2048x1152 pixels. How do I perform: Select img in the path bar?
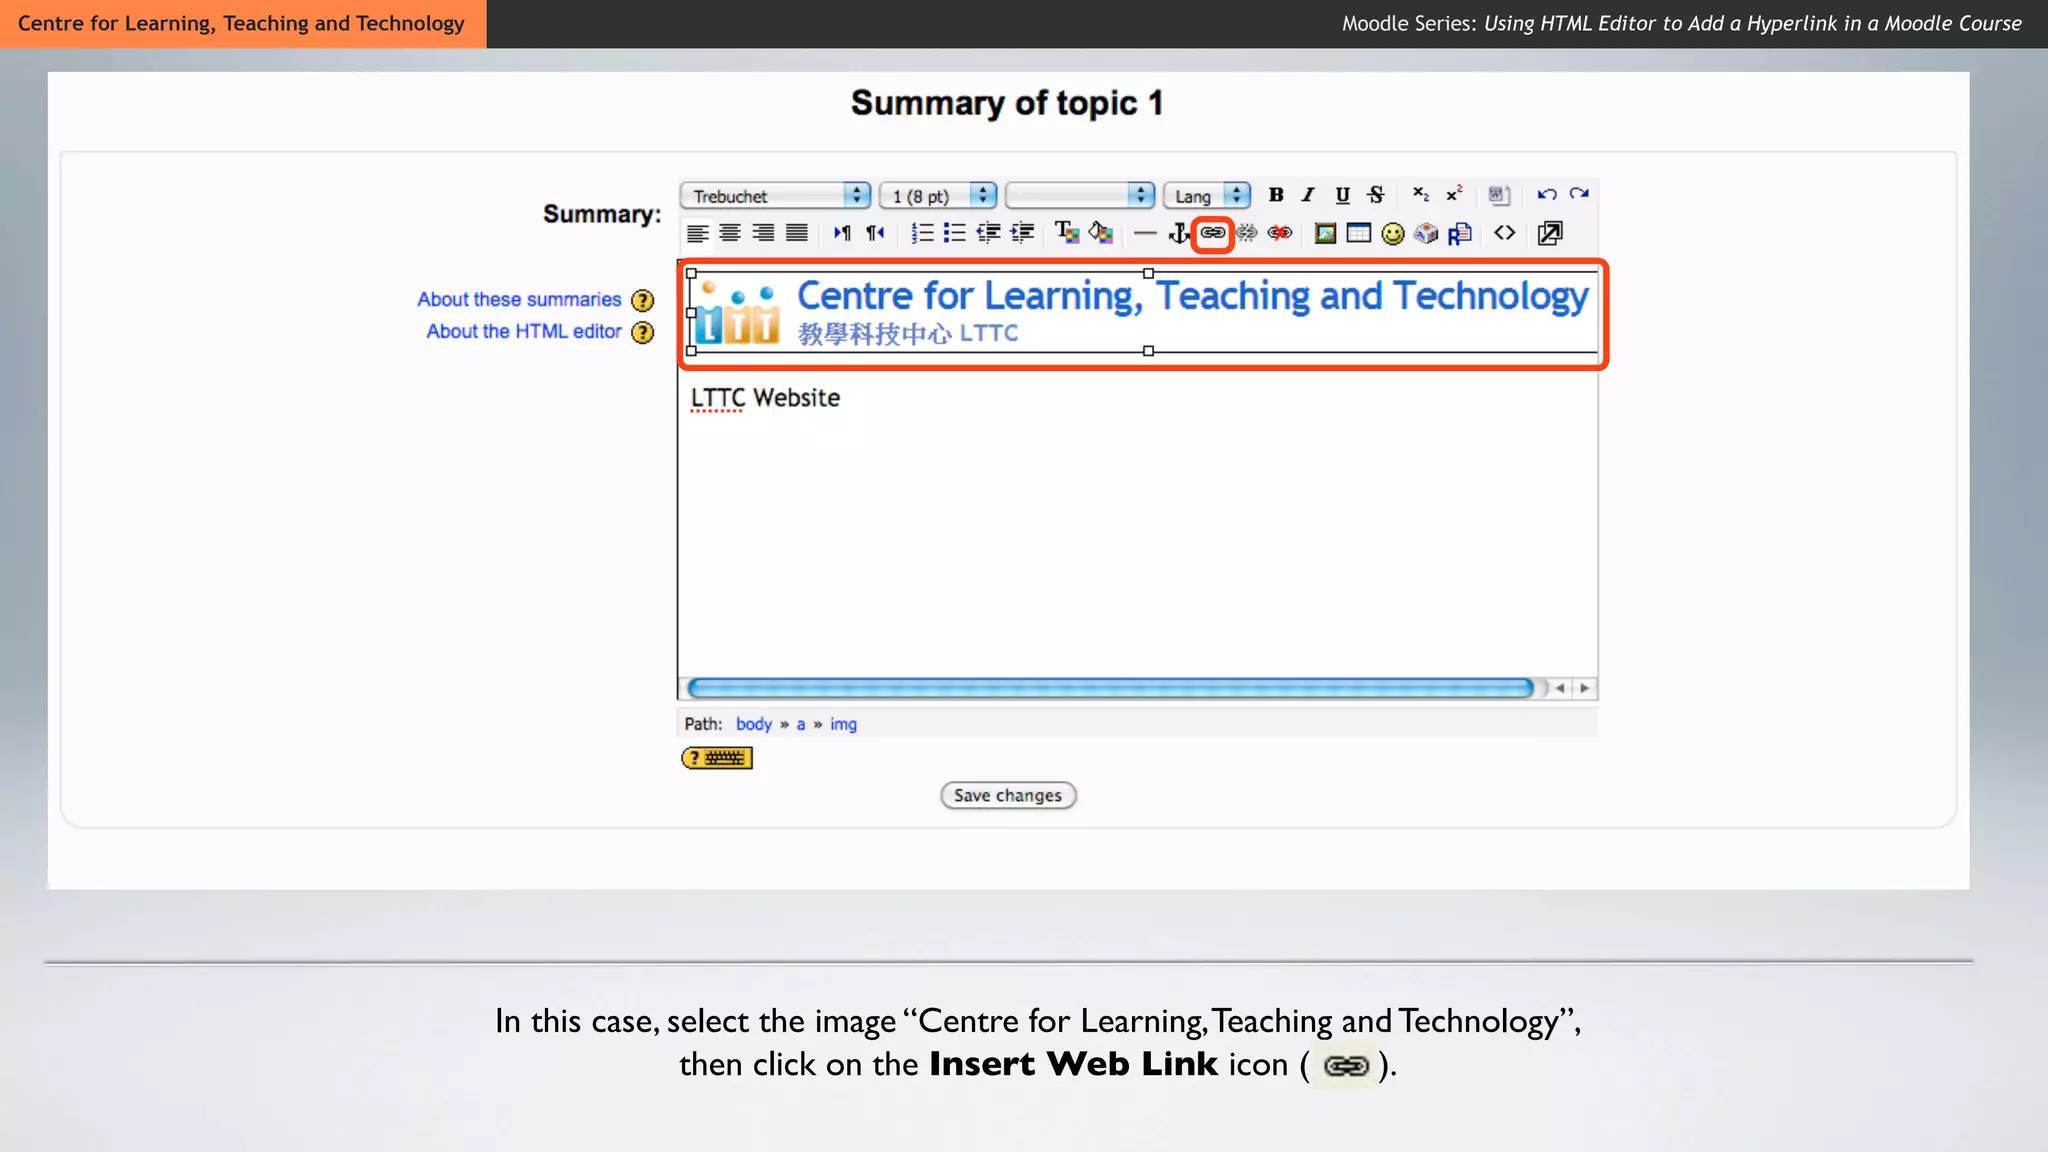[x=843, y=723]
